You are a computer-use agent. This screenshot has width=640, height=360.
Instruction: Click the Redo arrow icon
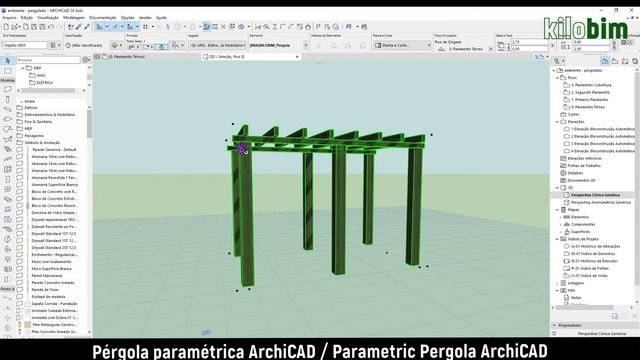click(60, 27)
